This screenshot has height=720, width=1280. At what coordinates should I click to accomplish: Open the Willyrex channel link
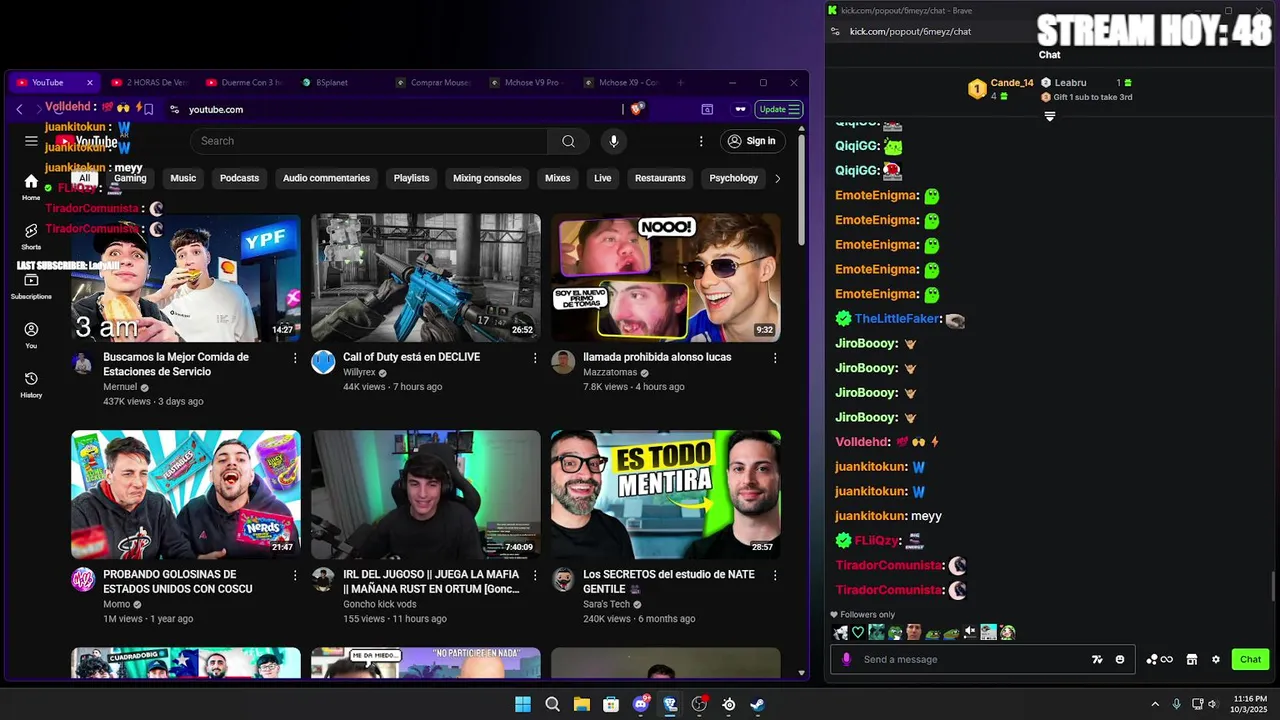tap(359, 372)
